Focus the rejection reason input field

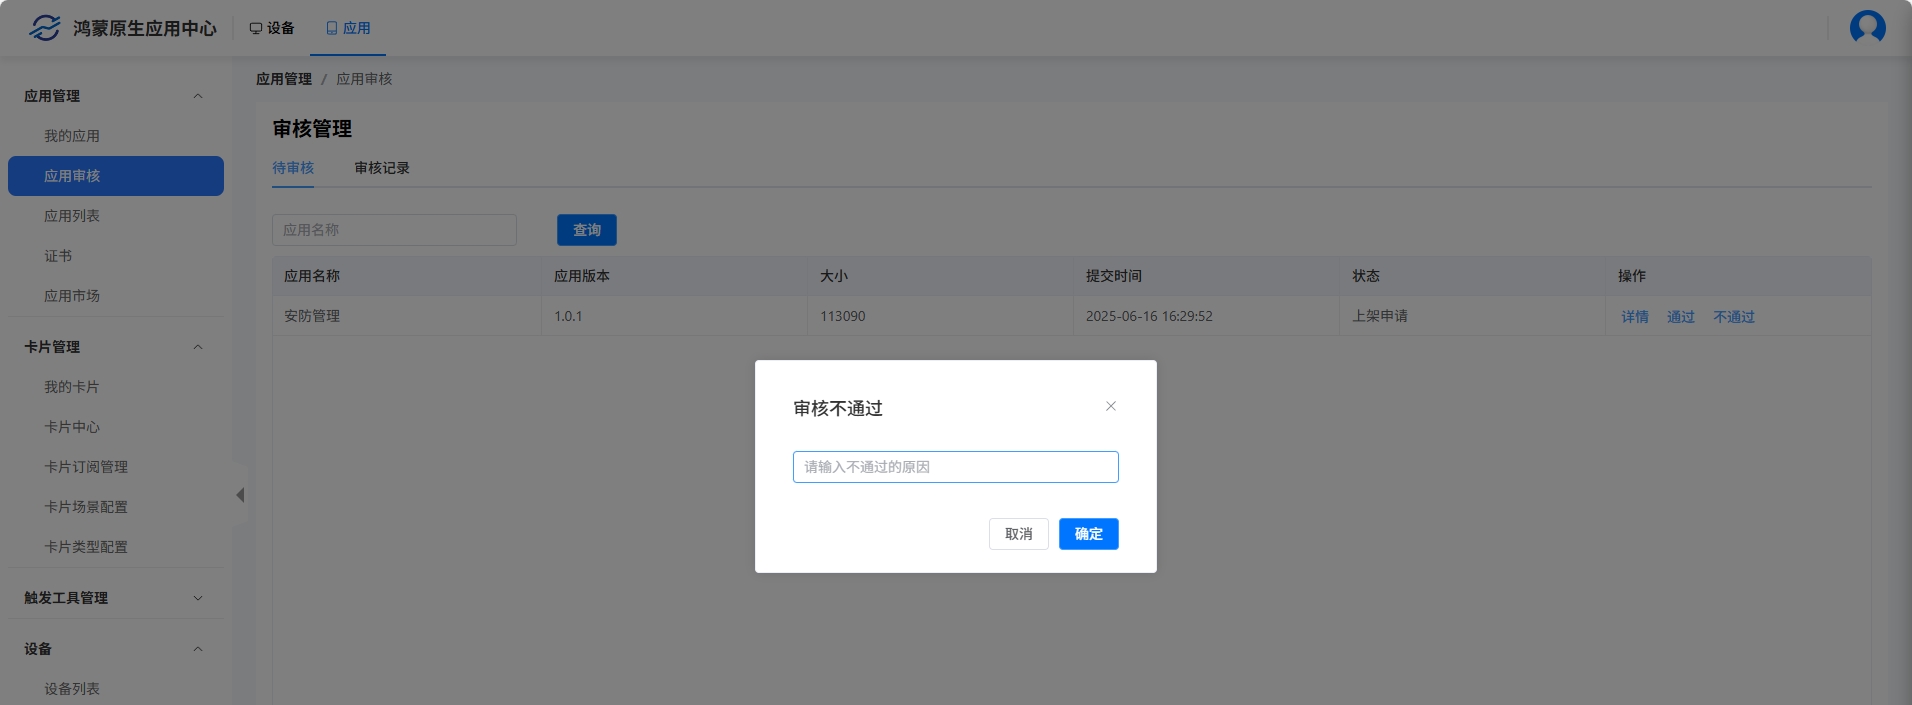[955, 467]
